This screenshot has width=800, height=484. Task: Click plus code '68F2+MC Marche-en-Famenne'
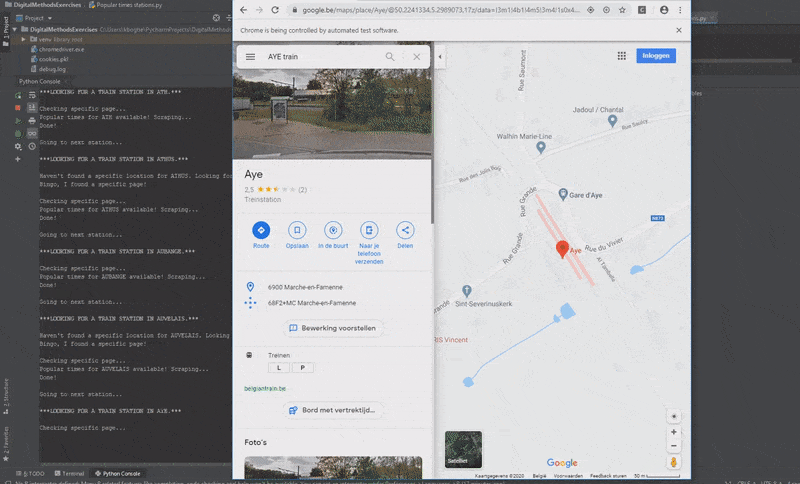point(312,303)
